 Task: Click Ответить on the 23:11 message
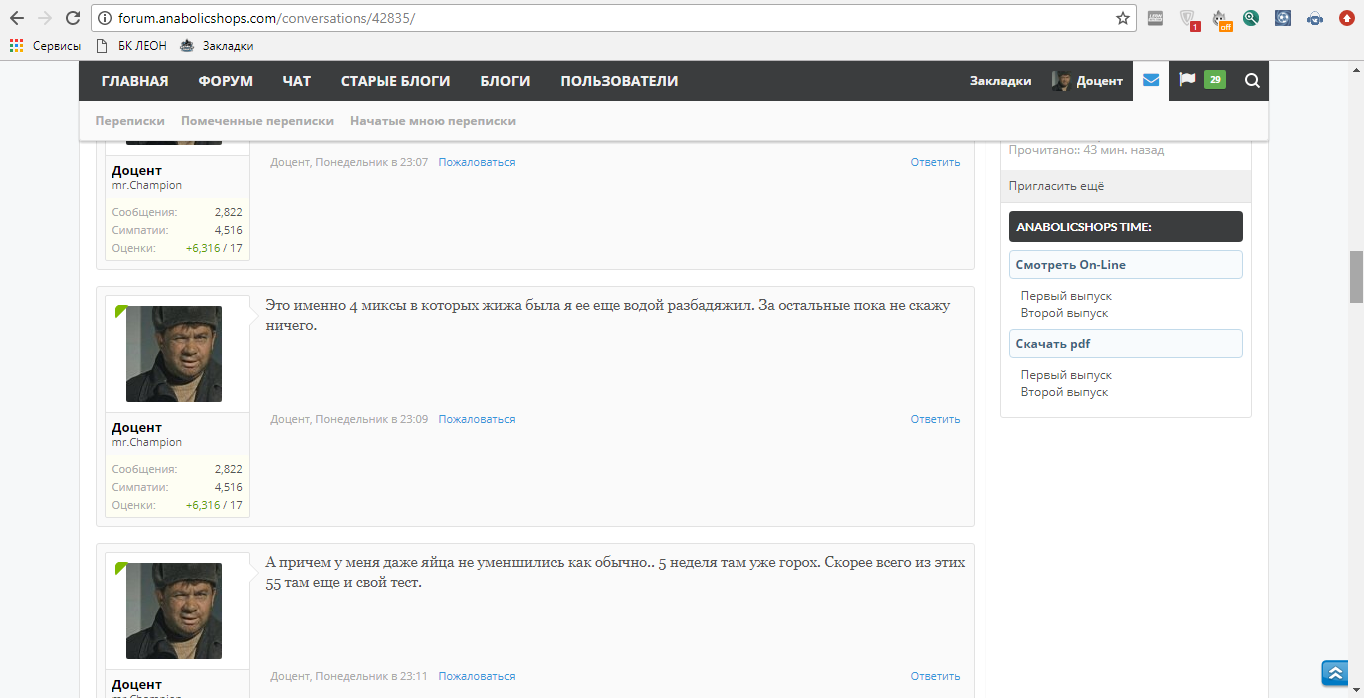pyautogui.click(x=935, y=676)
